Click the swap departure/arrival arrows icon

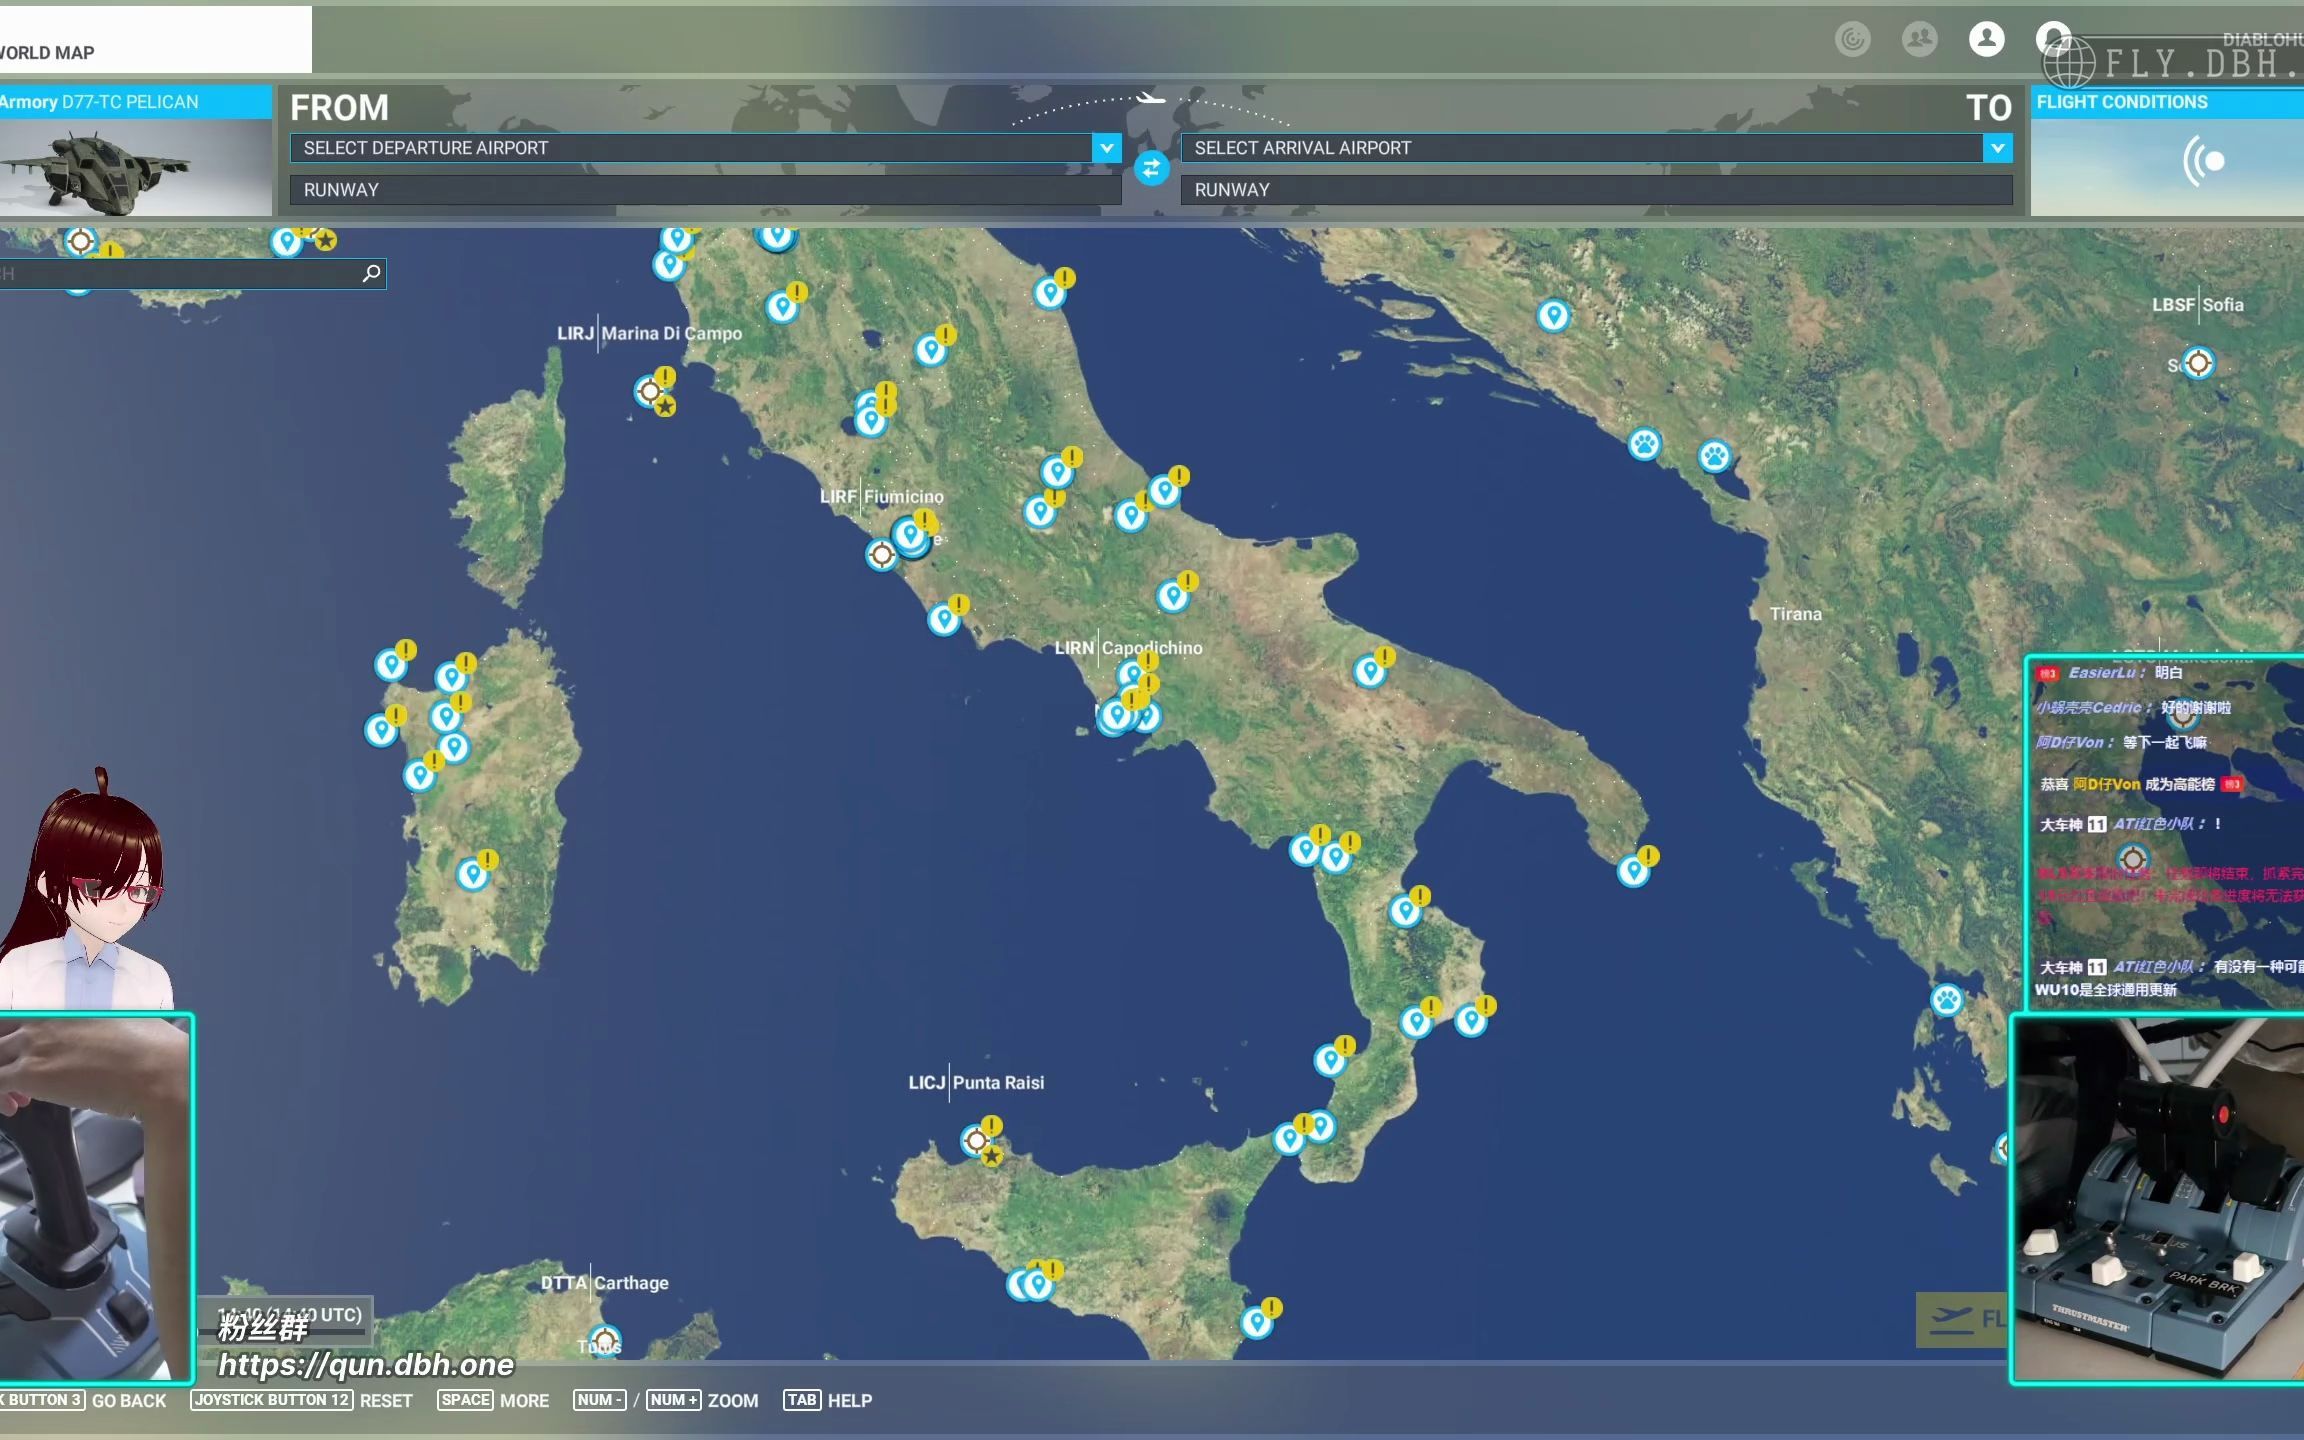click(1151, 168)
